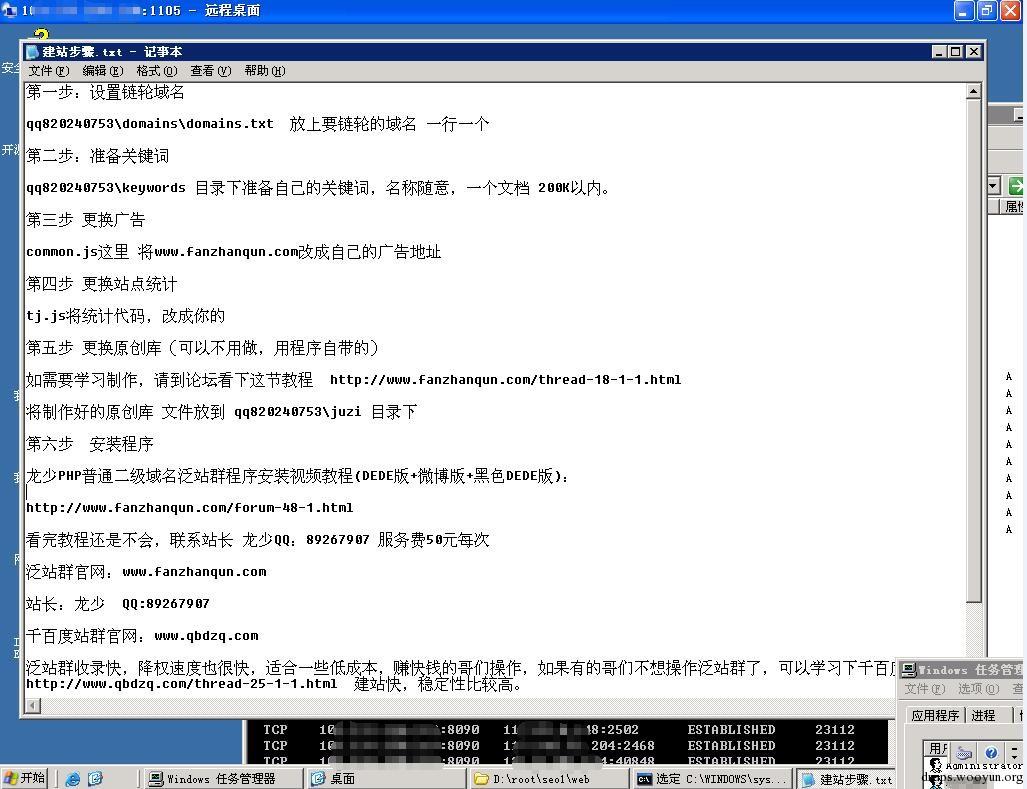Image resolution: width=1027 pixels, height=789 pixels.
Task: Open the D:\root\seo1\web folder taskbar item
Action: (550, 779)
